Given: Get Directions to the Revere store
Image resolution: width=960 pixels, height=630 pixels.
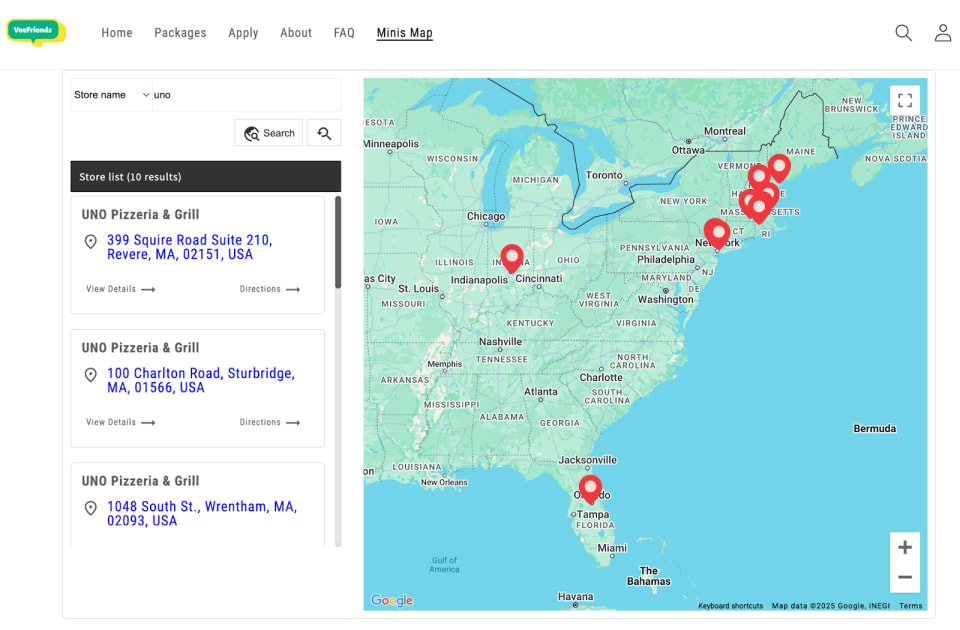Looking at the screenshot, I should (x=269, y=289).
